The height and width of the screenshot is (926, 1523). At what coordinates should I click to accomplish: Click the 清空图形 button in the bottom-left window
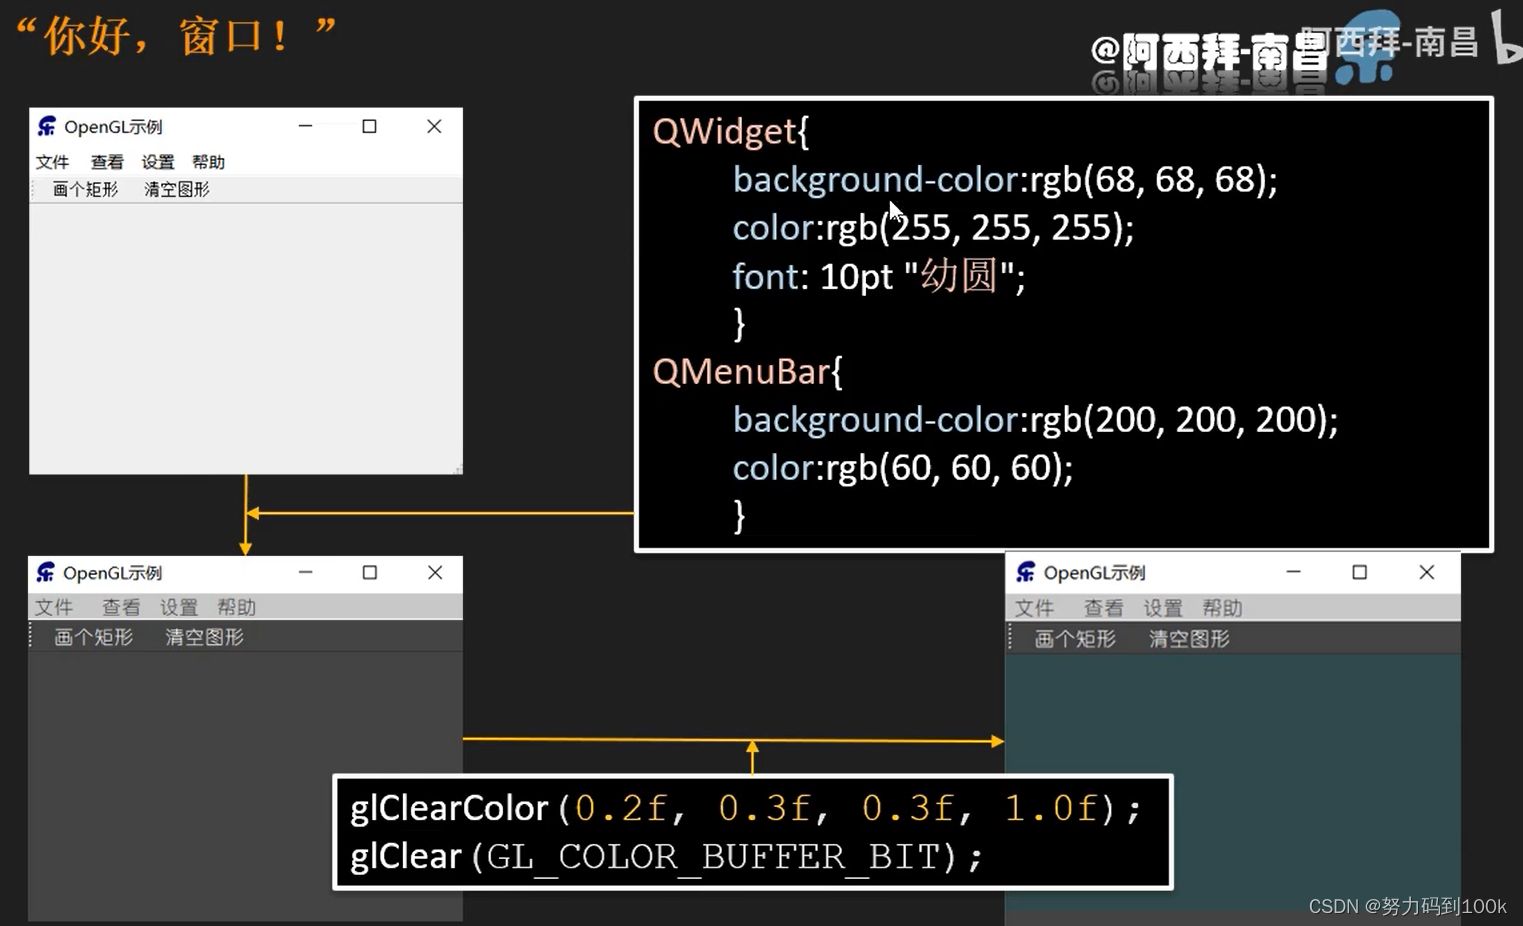point(203,637)
